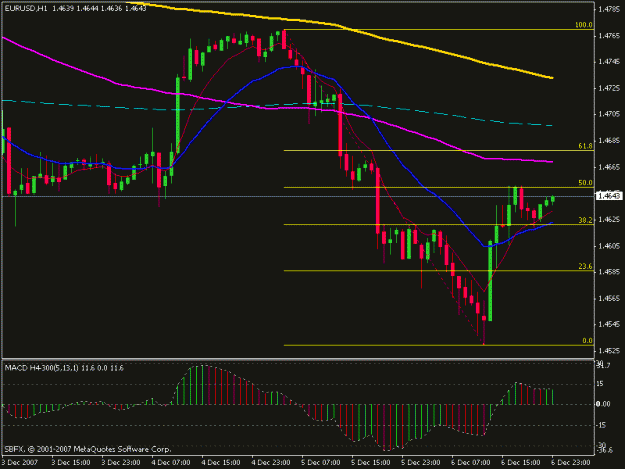Image resolution: width=625 pixels, height=469 pixels.
Task: Click the 6 Dec 15:00 time label
Action: (x=521, y=463)
